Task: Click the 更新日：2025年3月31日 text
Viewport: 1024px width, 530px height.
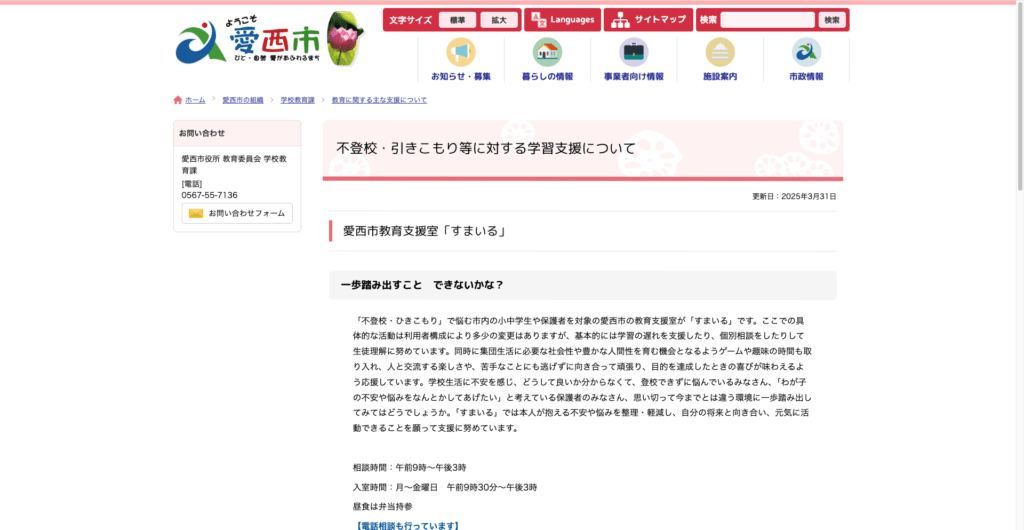Action: pos(794,196)
